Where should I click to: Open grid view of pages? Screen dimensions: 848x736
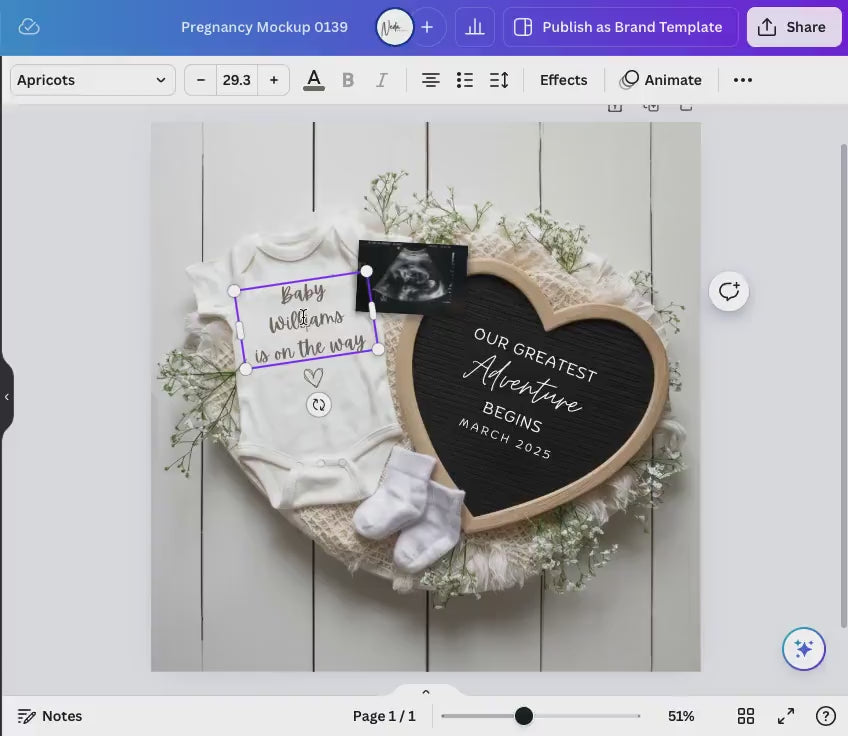click(746, 716)
